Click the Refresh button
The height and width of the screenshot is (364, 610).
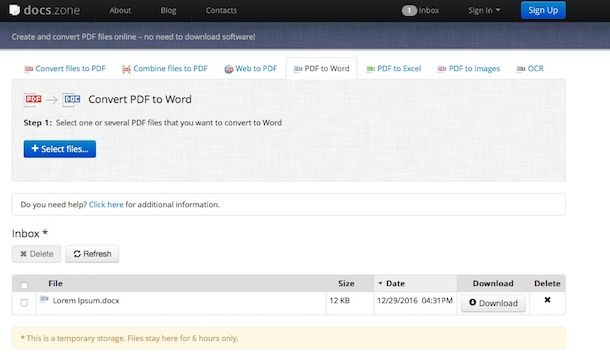(92, 254)
